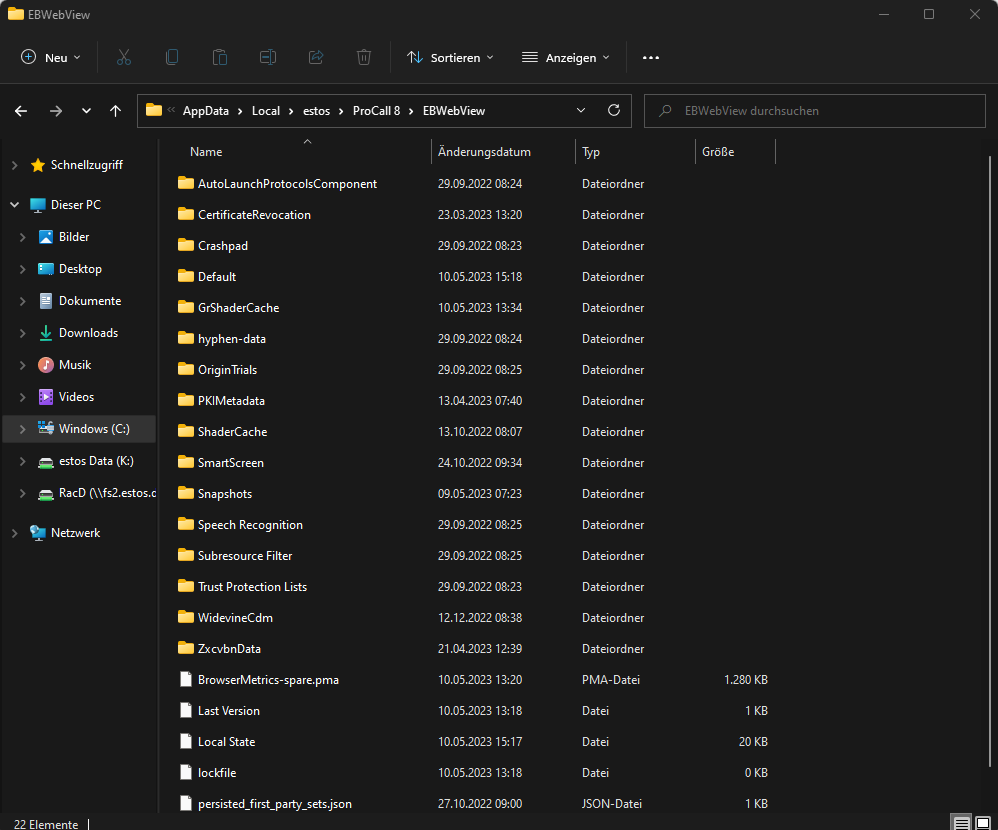Refresh the folder with reload icon
Screen dimensions: 998x830
click(x=614, y=111)
